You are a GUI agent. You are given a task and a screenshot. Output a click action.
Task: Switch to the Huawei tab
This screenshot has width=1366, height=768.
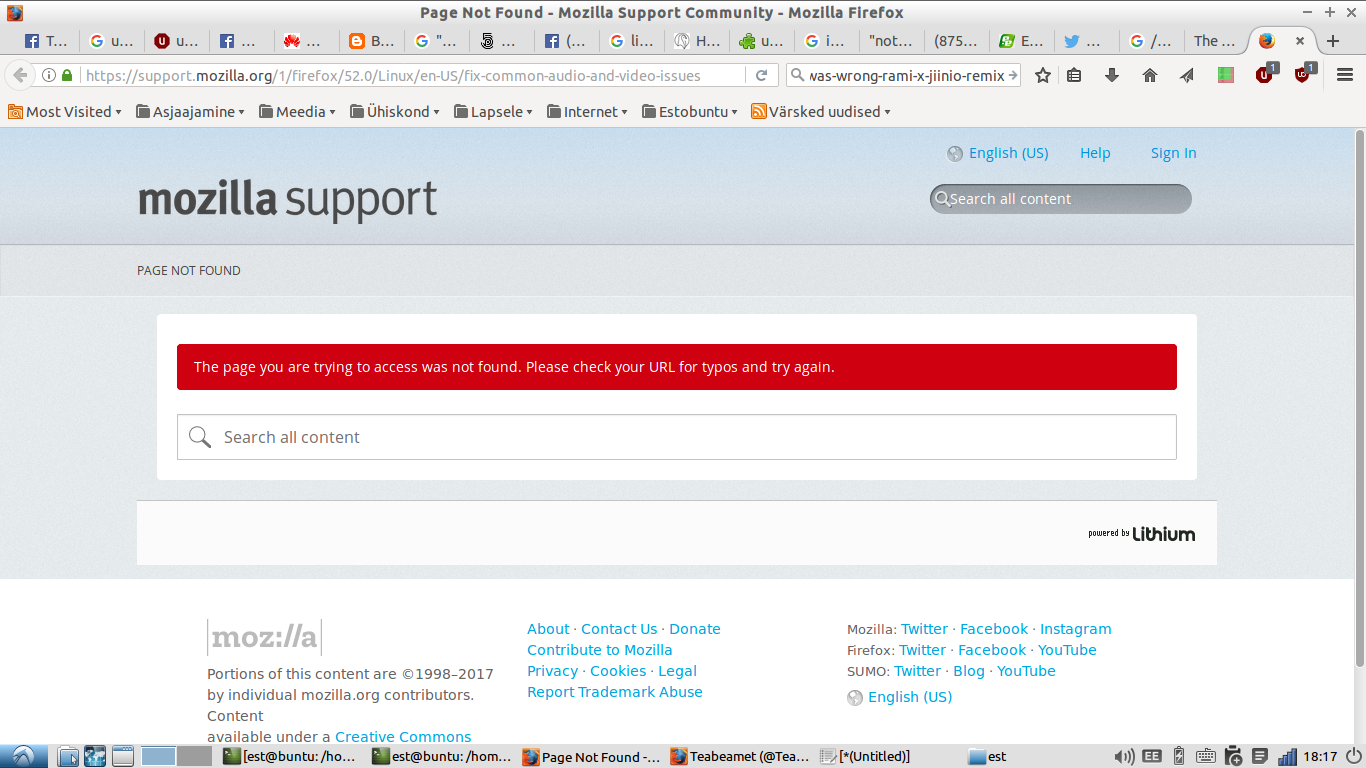point(305,41)
